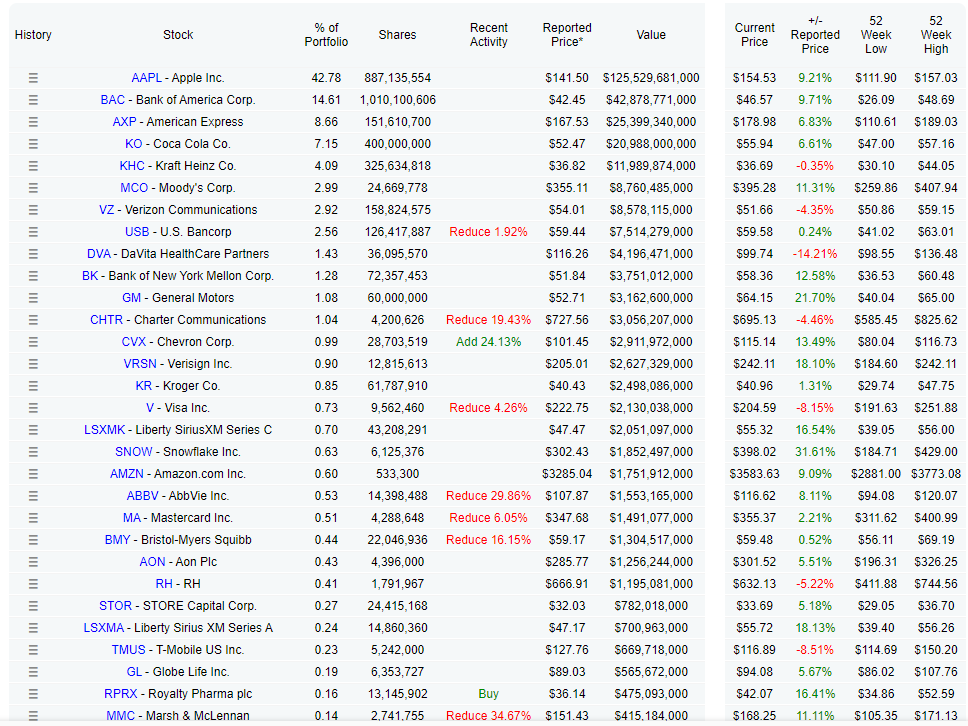Open history icon for STORE Capital row
Image resolution: width=968 pixels, height=726 pixels.
pyautogui.click(x=33, y=606)
